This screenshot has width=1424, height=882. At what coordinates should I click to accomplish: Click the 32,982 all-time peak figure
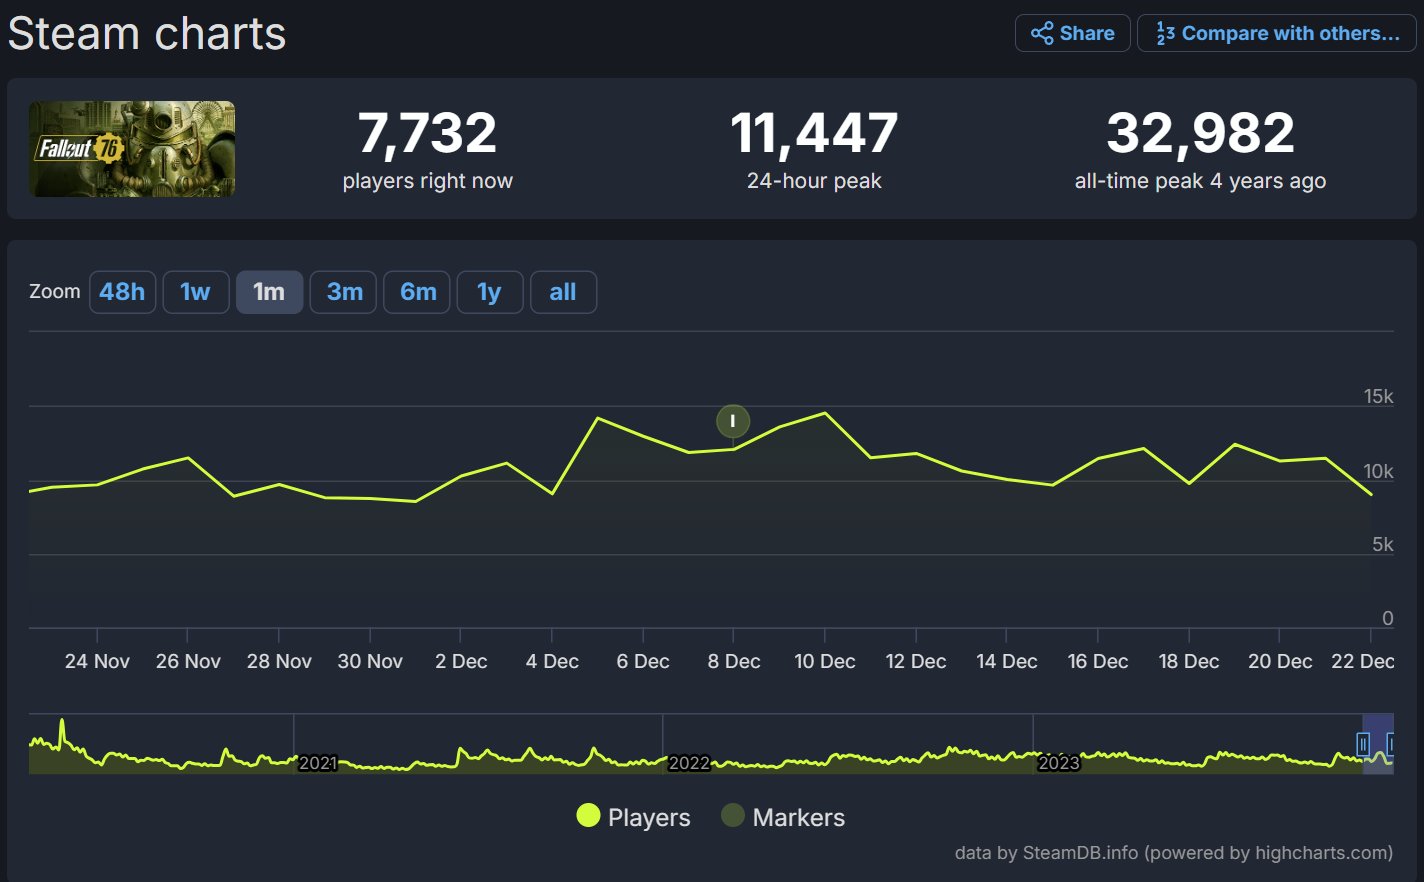click(1200, 134)
